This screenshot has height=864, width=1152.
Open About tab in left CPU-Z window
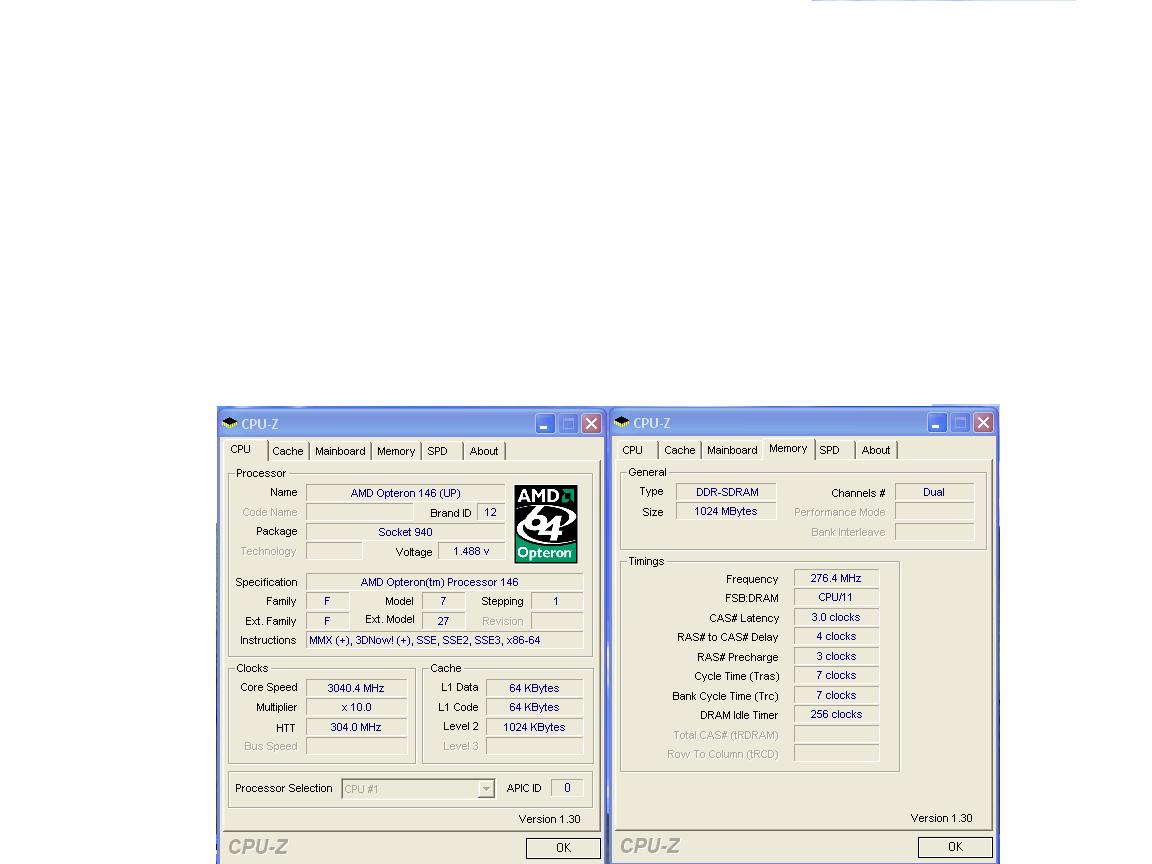click(x=483, y=451)
